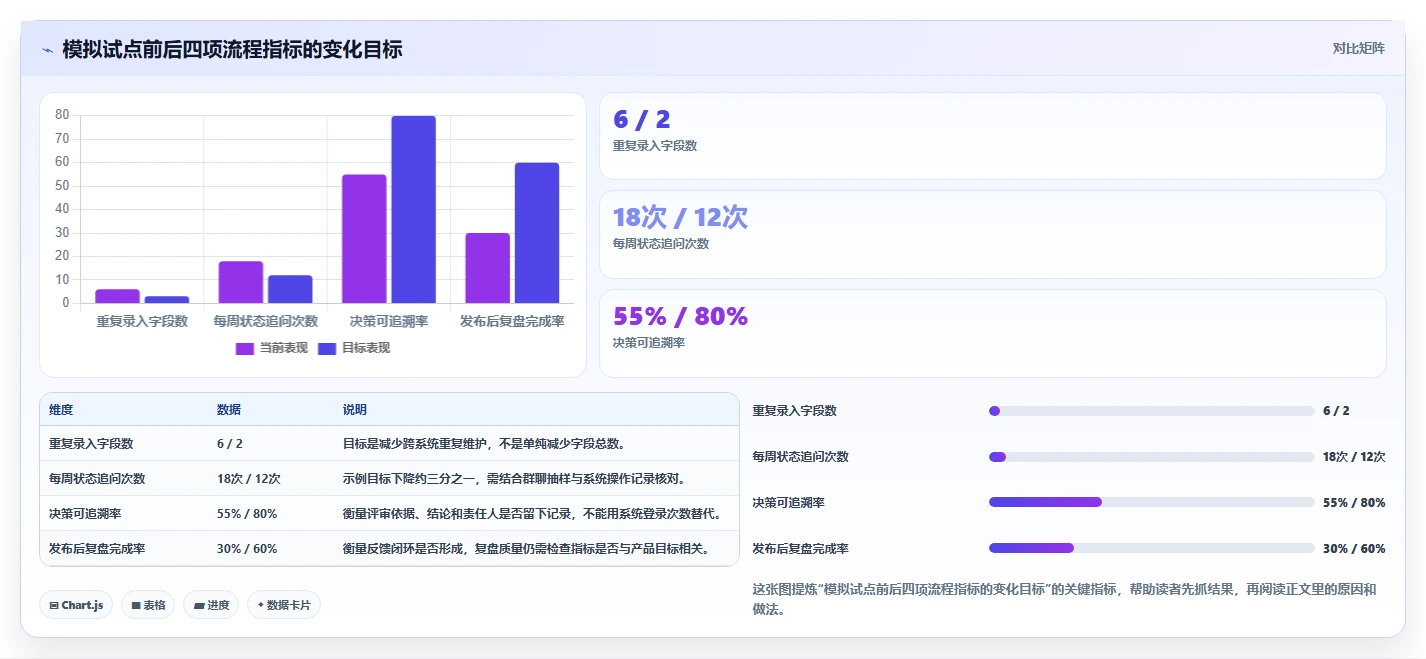Click the 目标表现 bar for 每周状态追问次数
The image size is (1426, 659).
pos(290,289)
